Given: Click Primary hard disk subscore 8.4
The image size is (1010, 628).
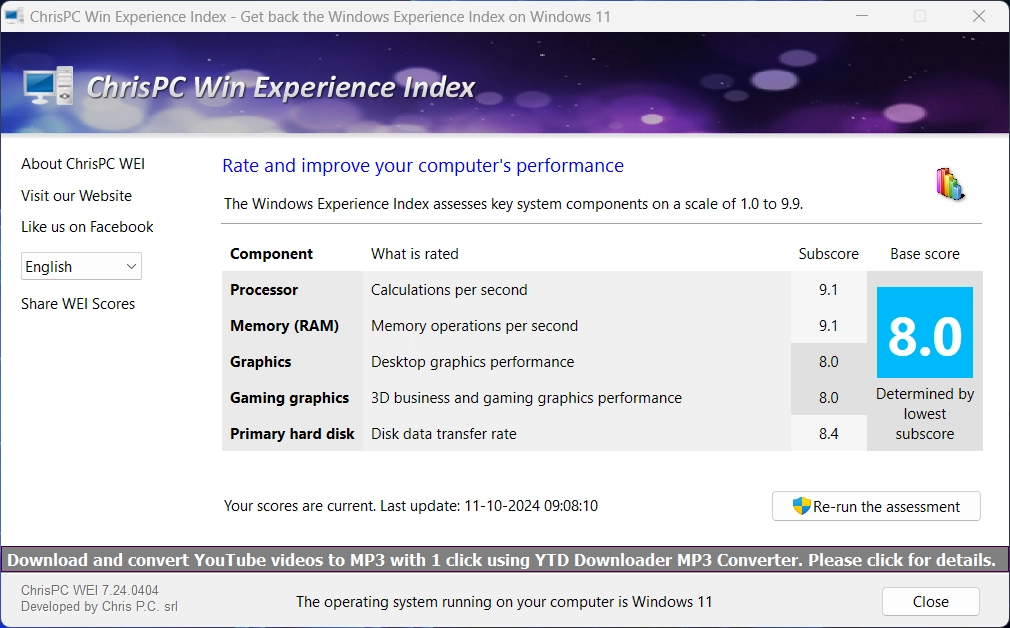Looking at the screenshot, I should click(828, 434).
